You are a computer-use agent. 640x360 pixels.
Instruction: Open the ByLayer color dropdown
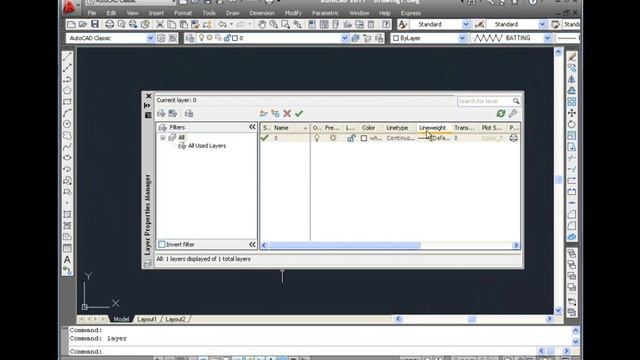tap(462, 38)
